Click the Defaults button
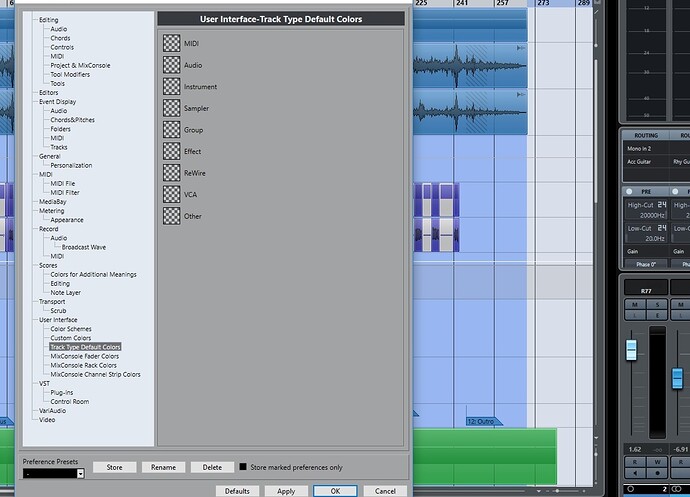 237,491
